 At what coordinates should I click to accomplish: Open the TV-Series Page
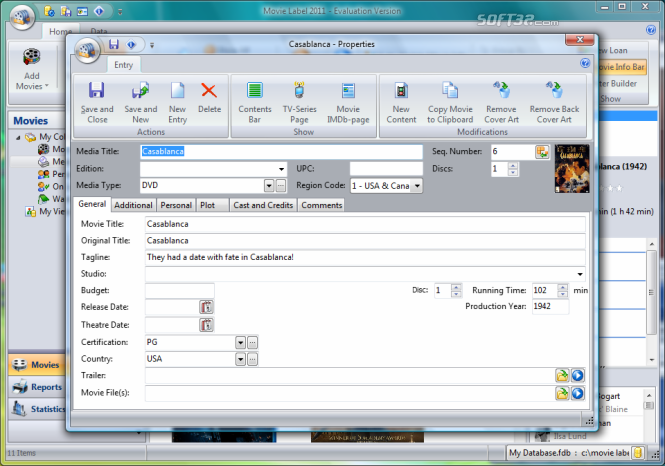299,103
